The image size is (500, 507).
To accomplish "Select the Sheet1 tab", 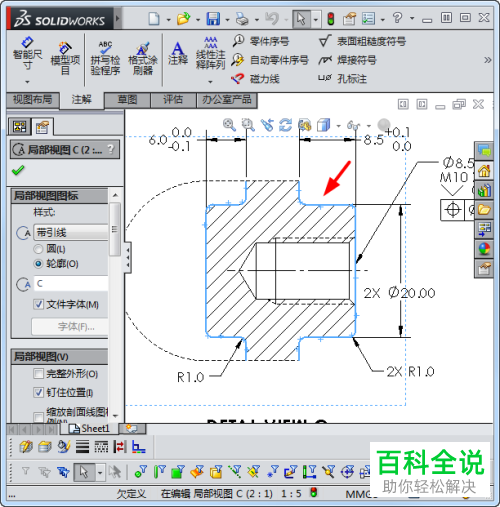I will point(89,428).
